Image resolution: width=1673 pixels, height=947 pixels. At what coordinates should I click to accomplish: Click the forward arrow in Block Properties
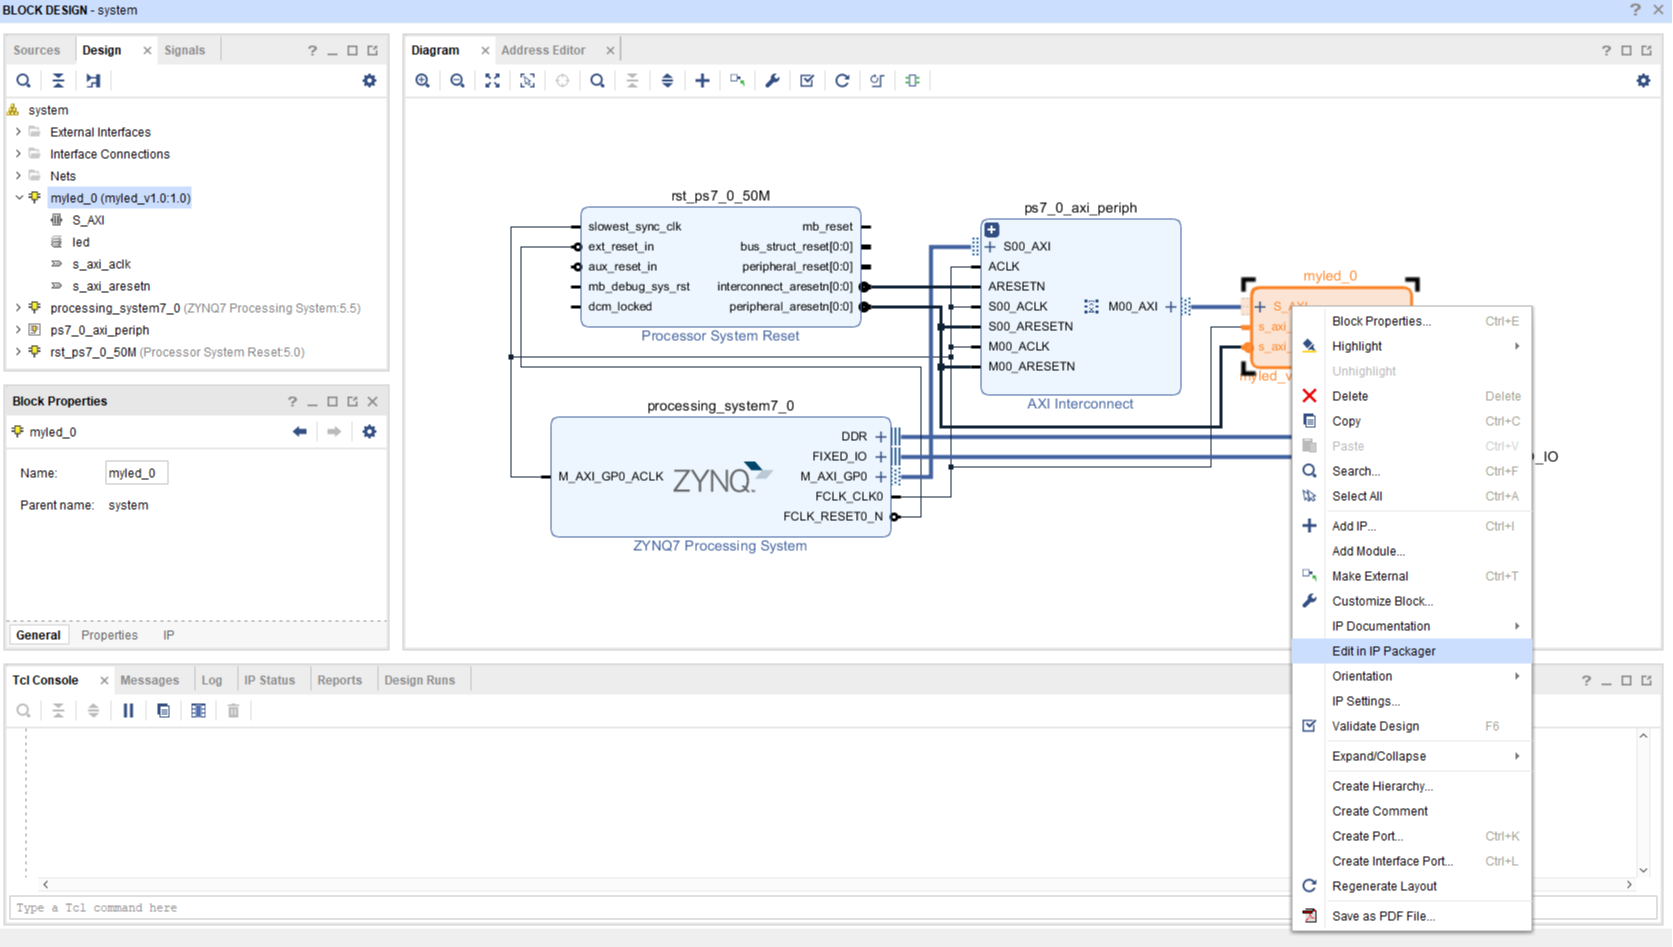pos(334,432)
